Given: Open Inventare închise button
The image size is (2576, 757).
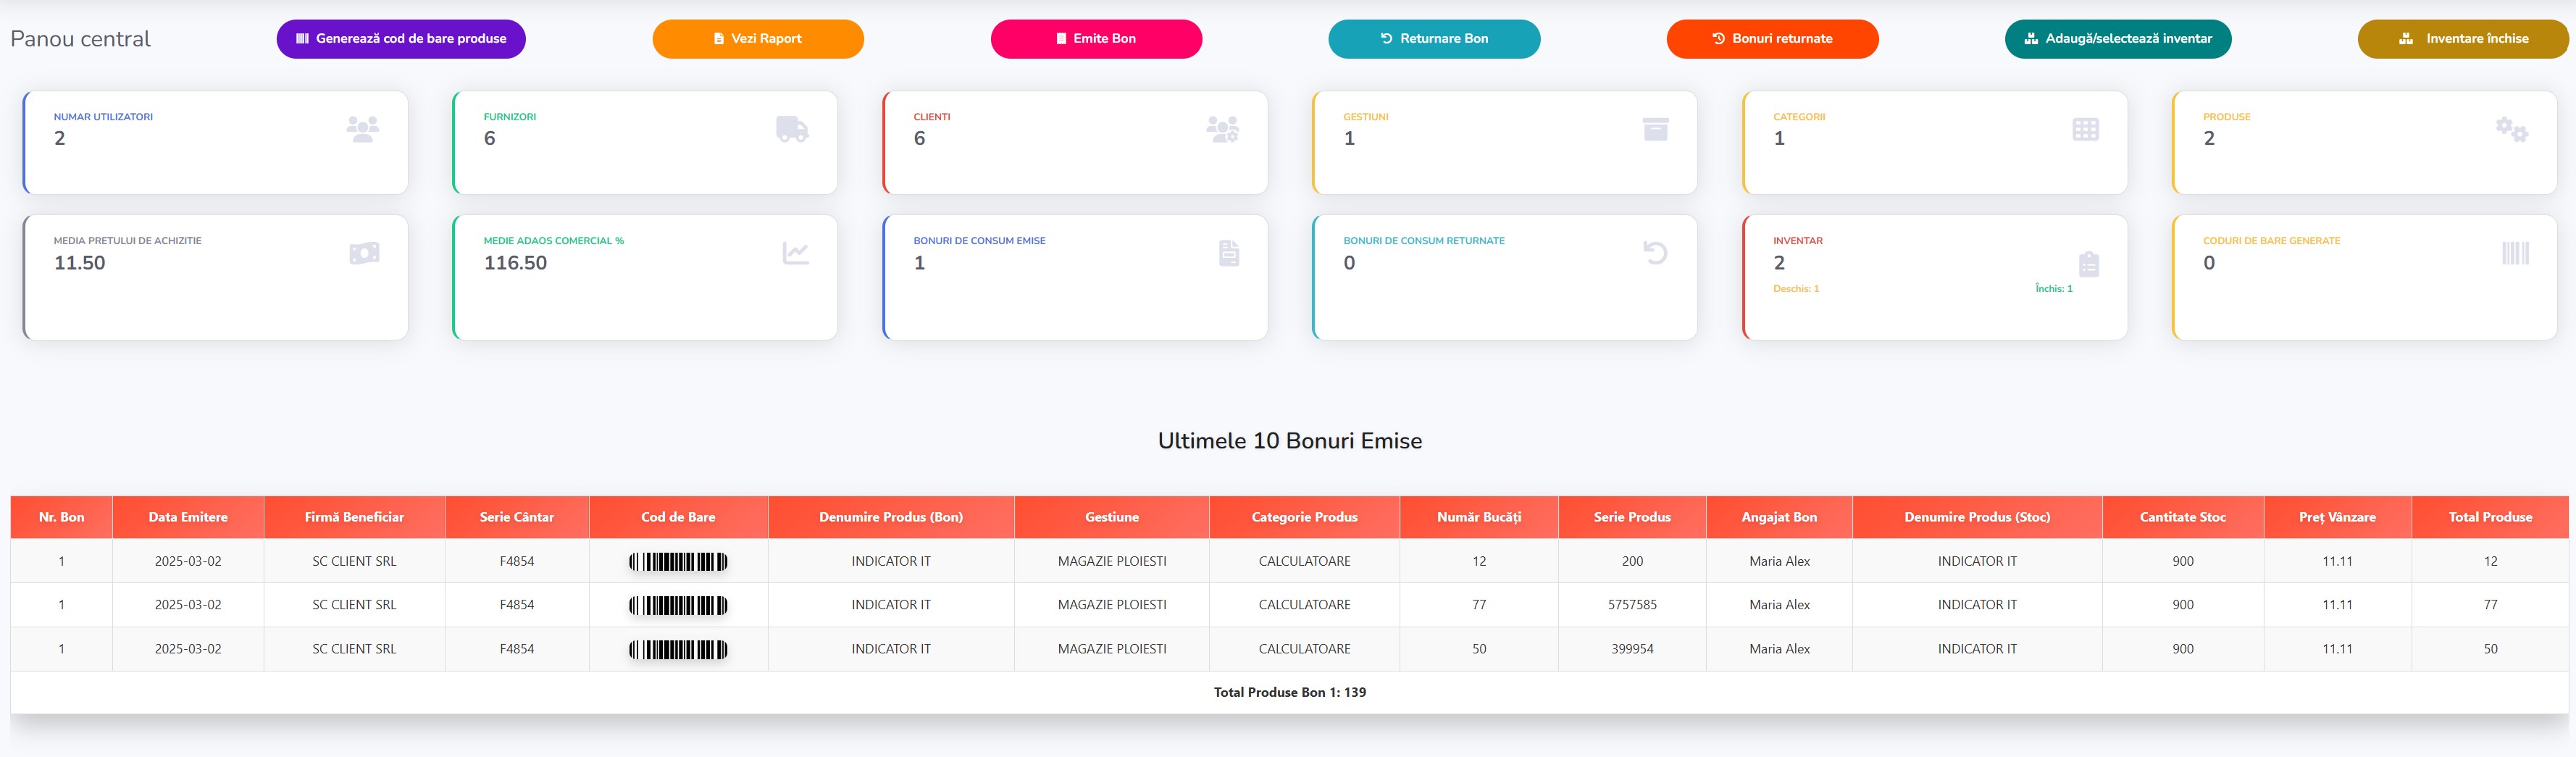Looking at the screenshot, I should pyautogui.click(x=2462, y=39).
